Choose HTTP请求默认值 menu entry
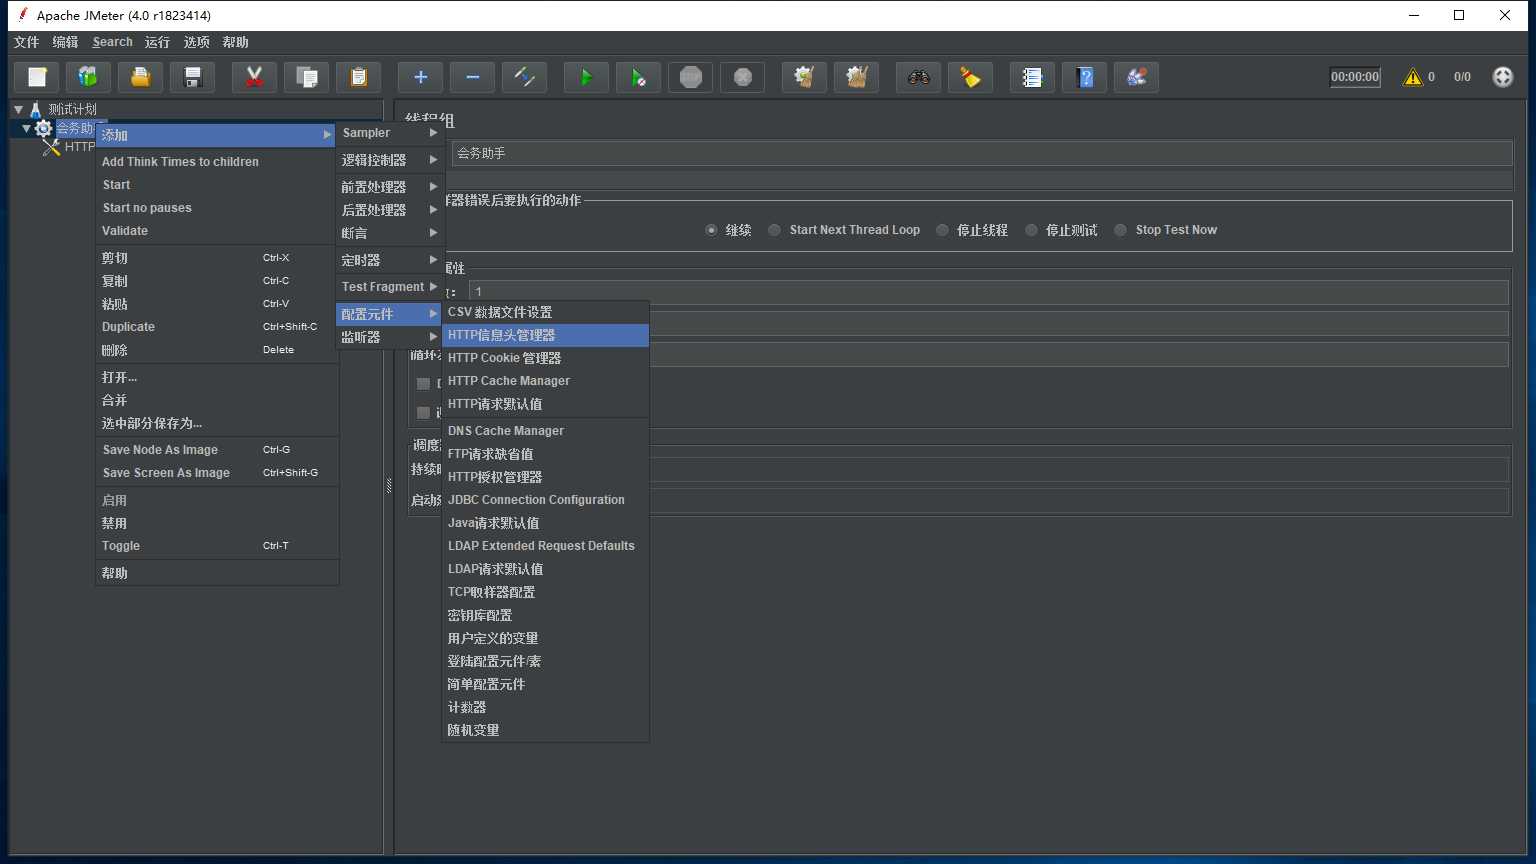This screenshot has width=1536, height=864. click(x=546, y=404)
